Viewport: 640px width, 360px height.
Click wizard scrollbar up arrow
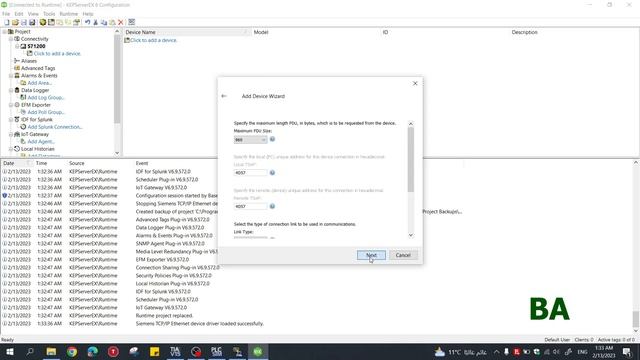(x=411, y=124)
